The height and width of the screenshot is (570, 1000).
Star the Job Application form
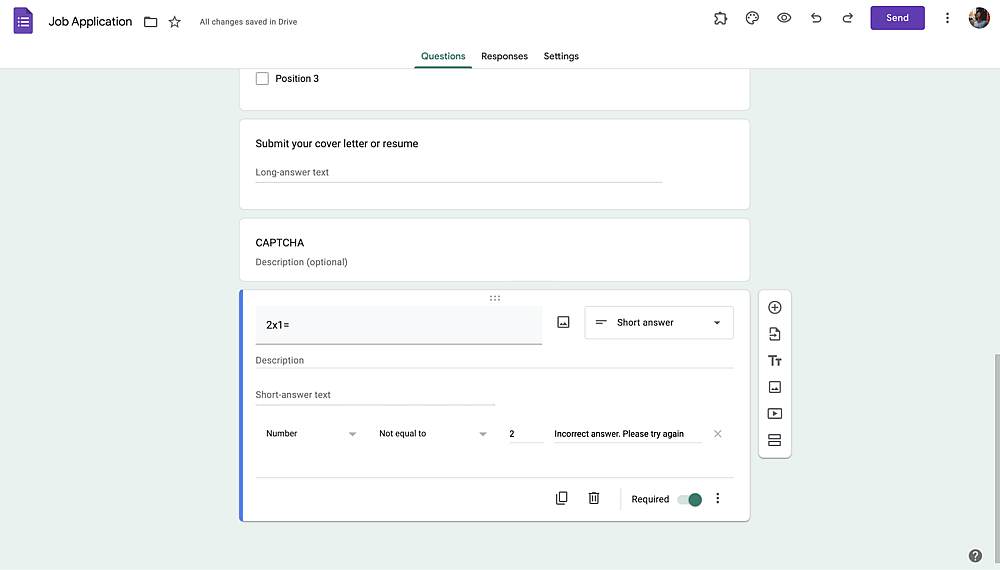point(175,22)
